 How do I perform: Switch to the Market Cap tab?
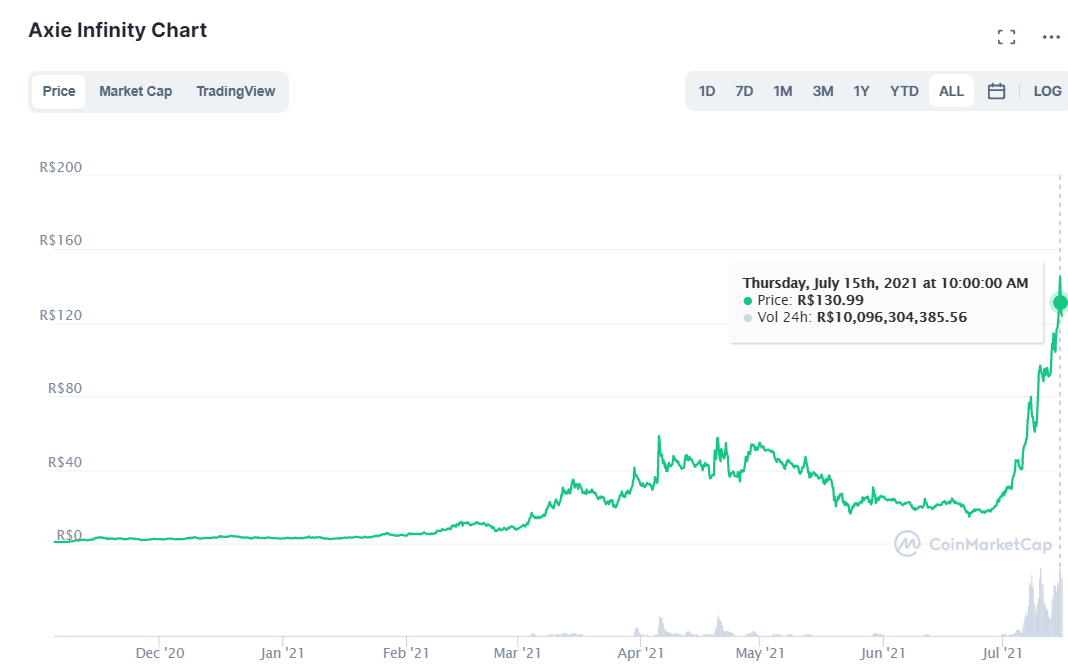click(x=135, y=91)
